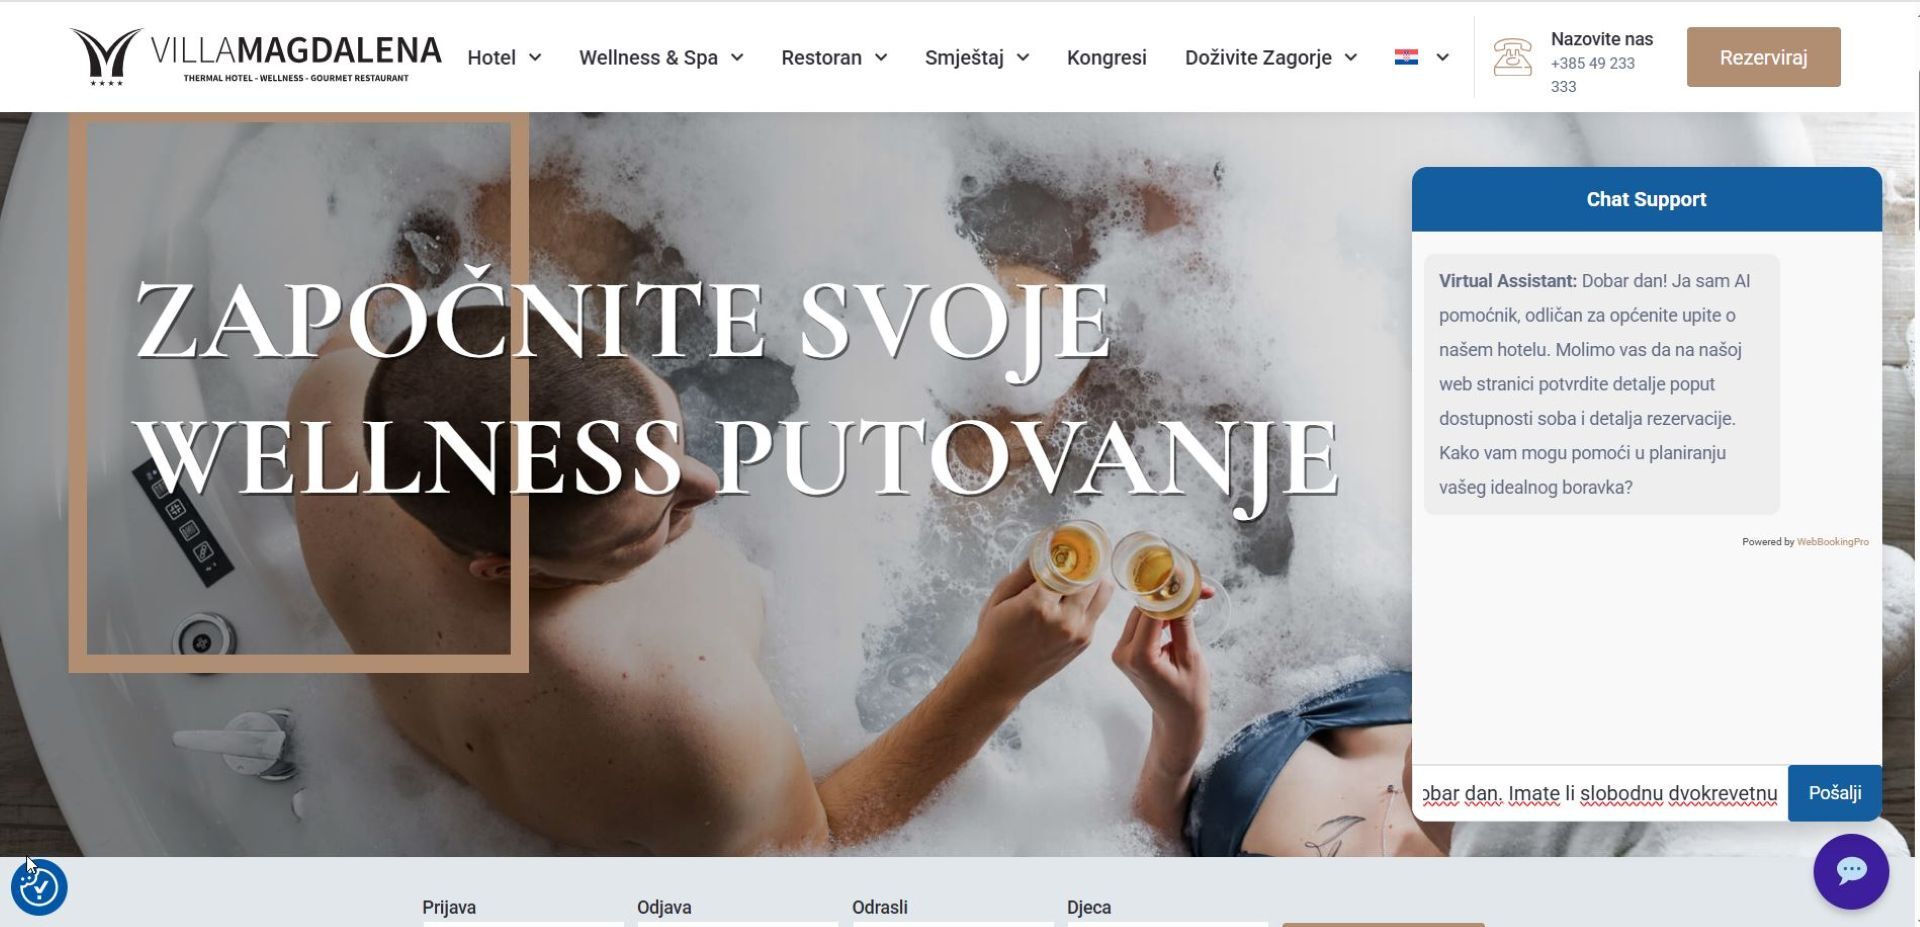Image resolution: width=1920 pixels, height=927 pixels.
Task: Call the +385 49 233 333 number
Action: pyautogui.click(x=1593, y=75)
